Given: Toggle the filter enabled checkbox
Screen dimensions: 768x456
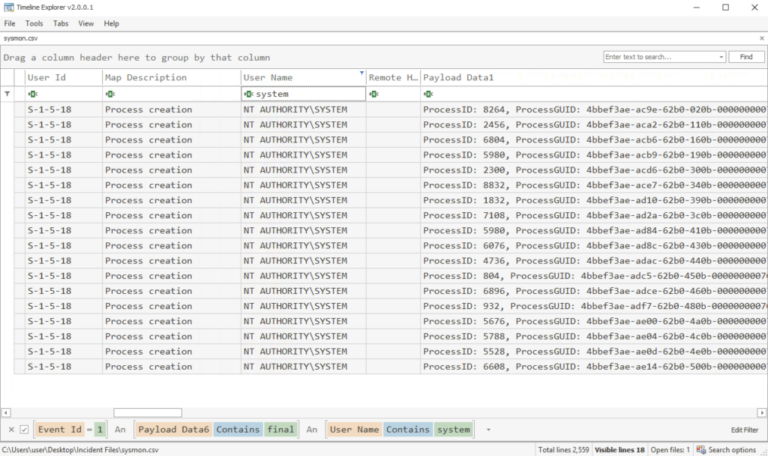Looking at the screenshot, I should tap(24, 429).
